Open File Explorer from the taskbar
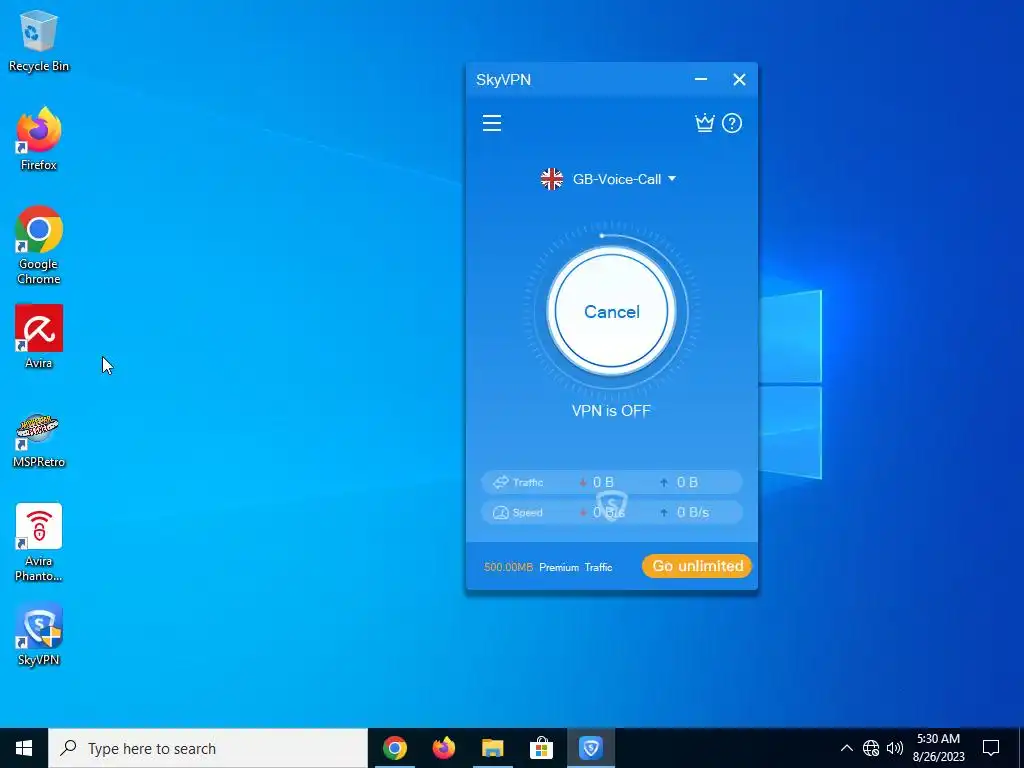This screenshot has width=1024, height=768. click(x=492, y=748)
